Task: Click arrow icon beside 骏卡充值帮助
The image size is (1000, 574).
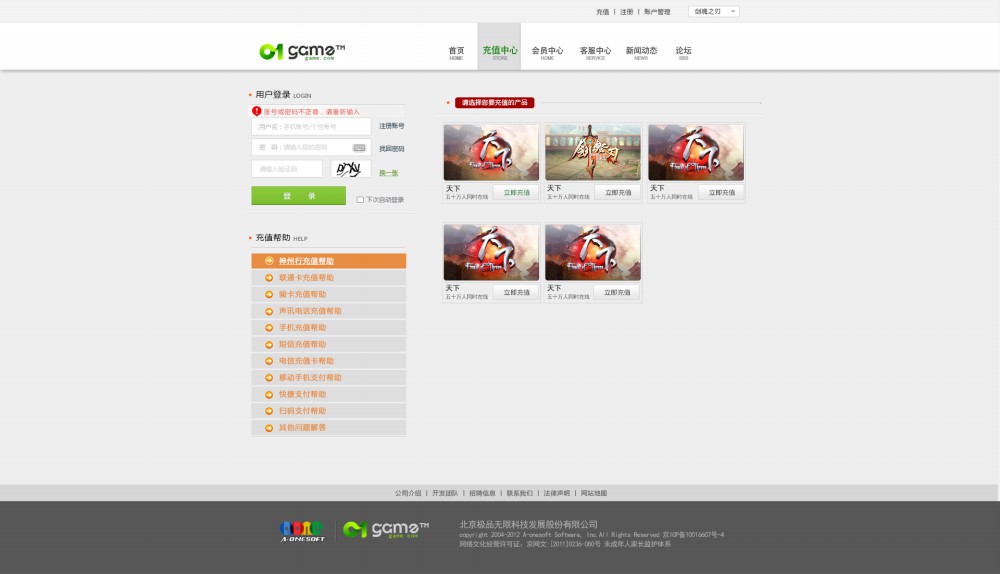Action: [x=269, y=294]
